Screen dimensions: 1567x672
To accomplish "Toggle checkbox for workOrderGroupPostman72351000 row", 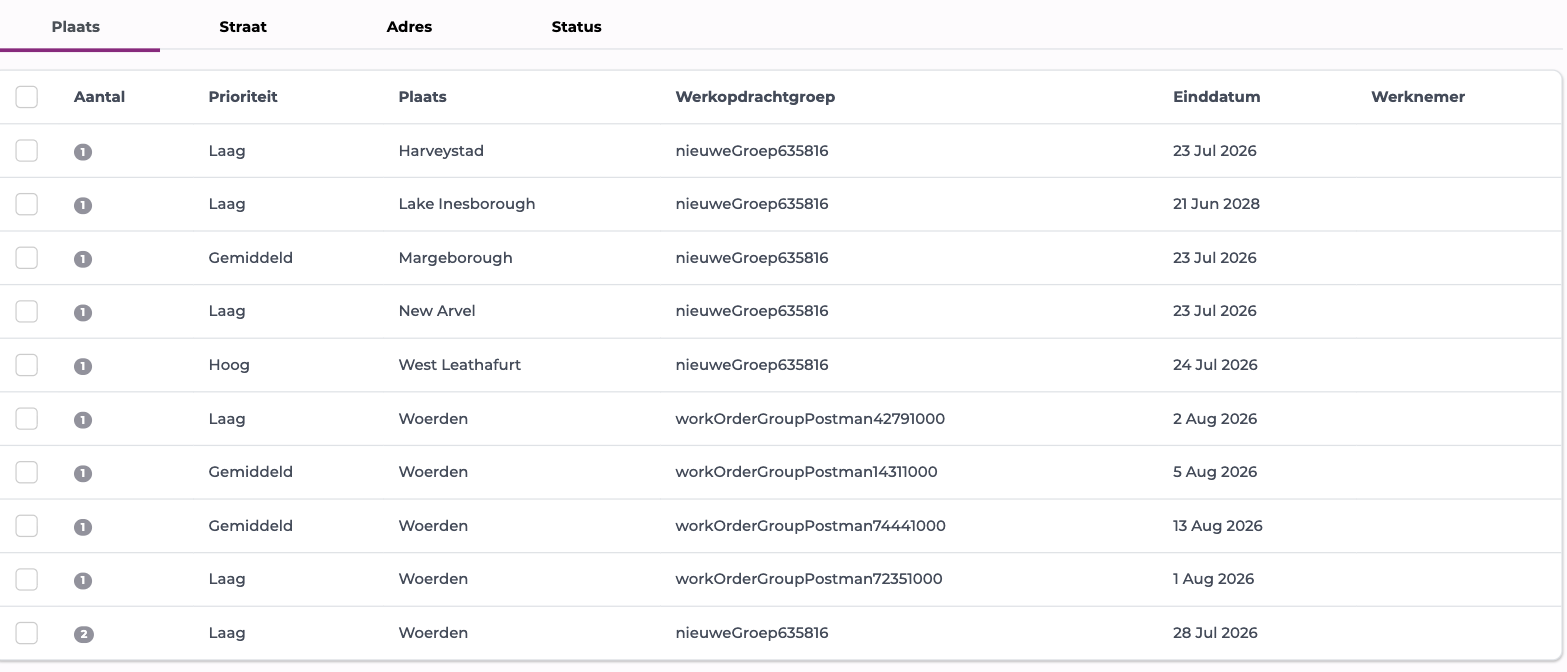I will (x=27, y=579).
